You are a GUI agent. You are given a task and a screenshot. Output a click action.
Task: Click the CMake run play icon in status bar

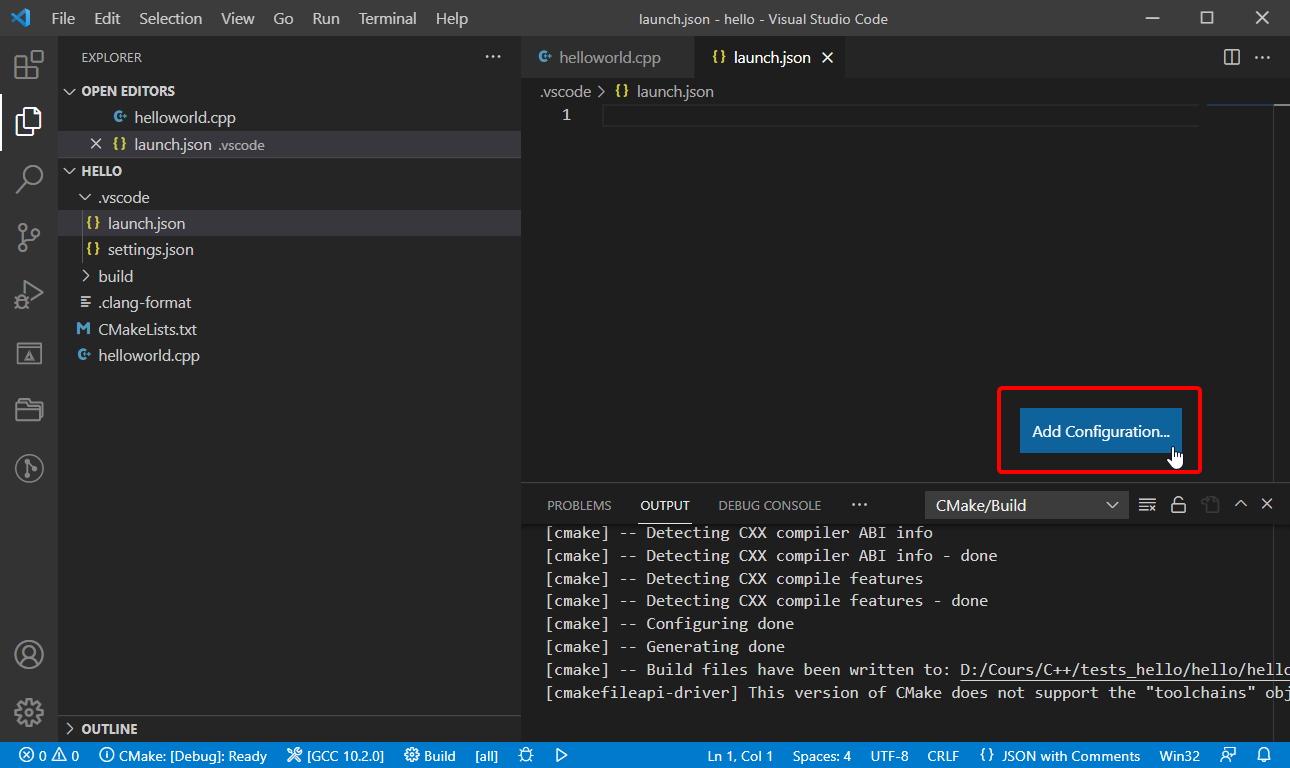pyautogui.click(x=562, y=755)
